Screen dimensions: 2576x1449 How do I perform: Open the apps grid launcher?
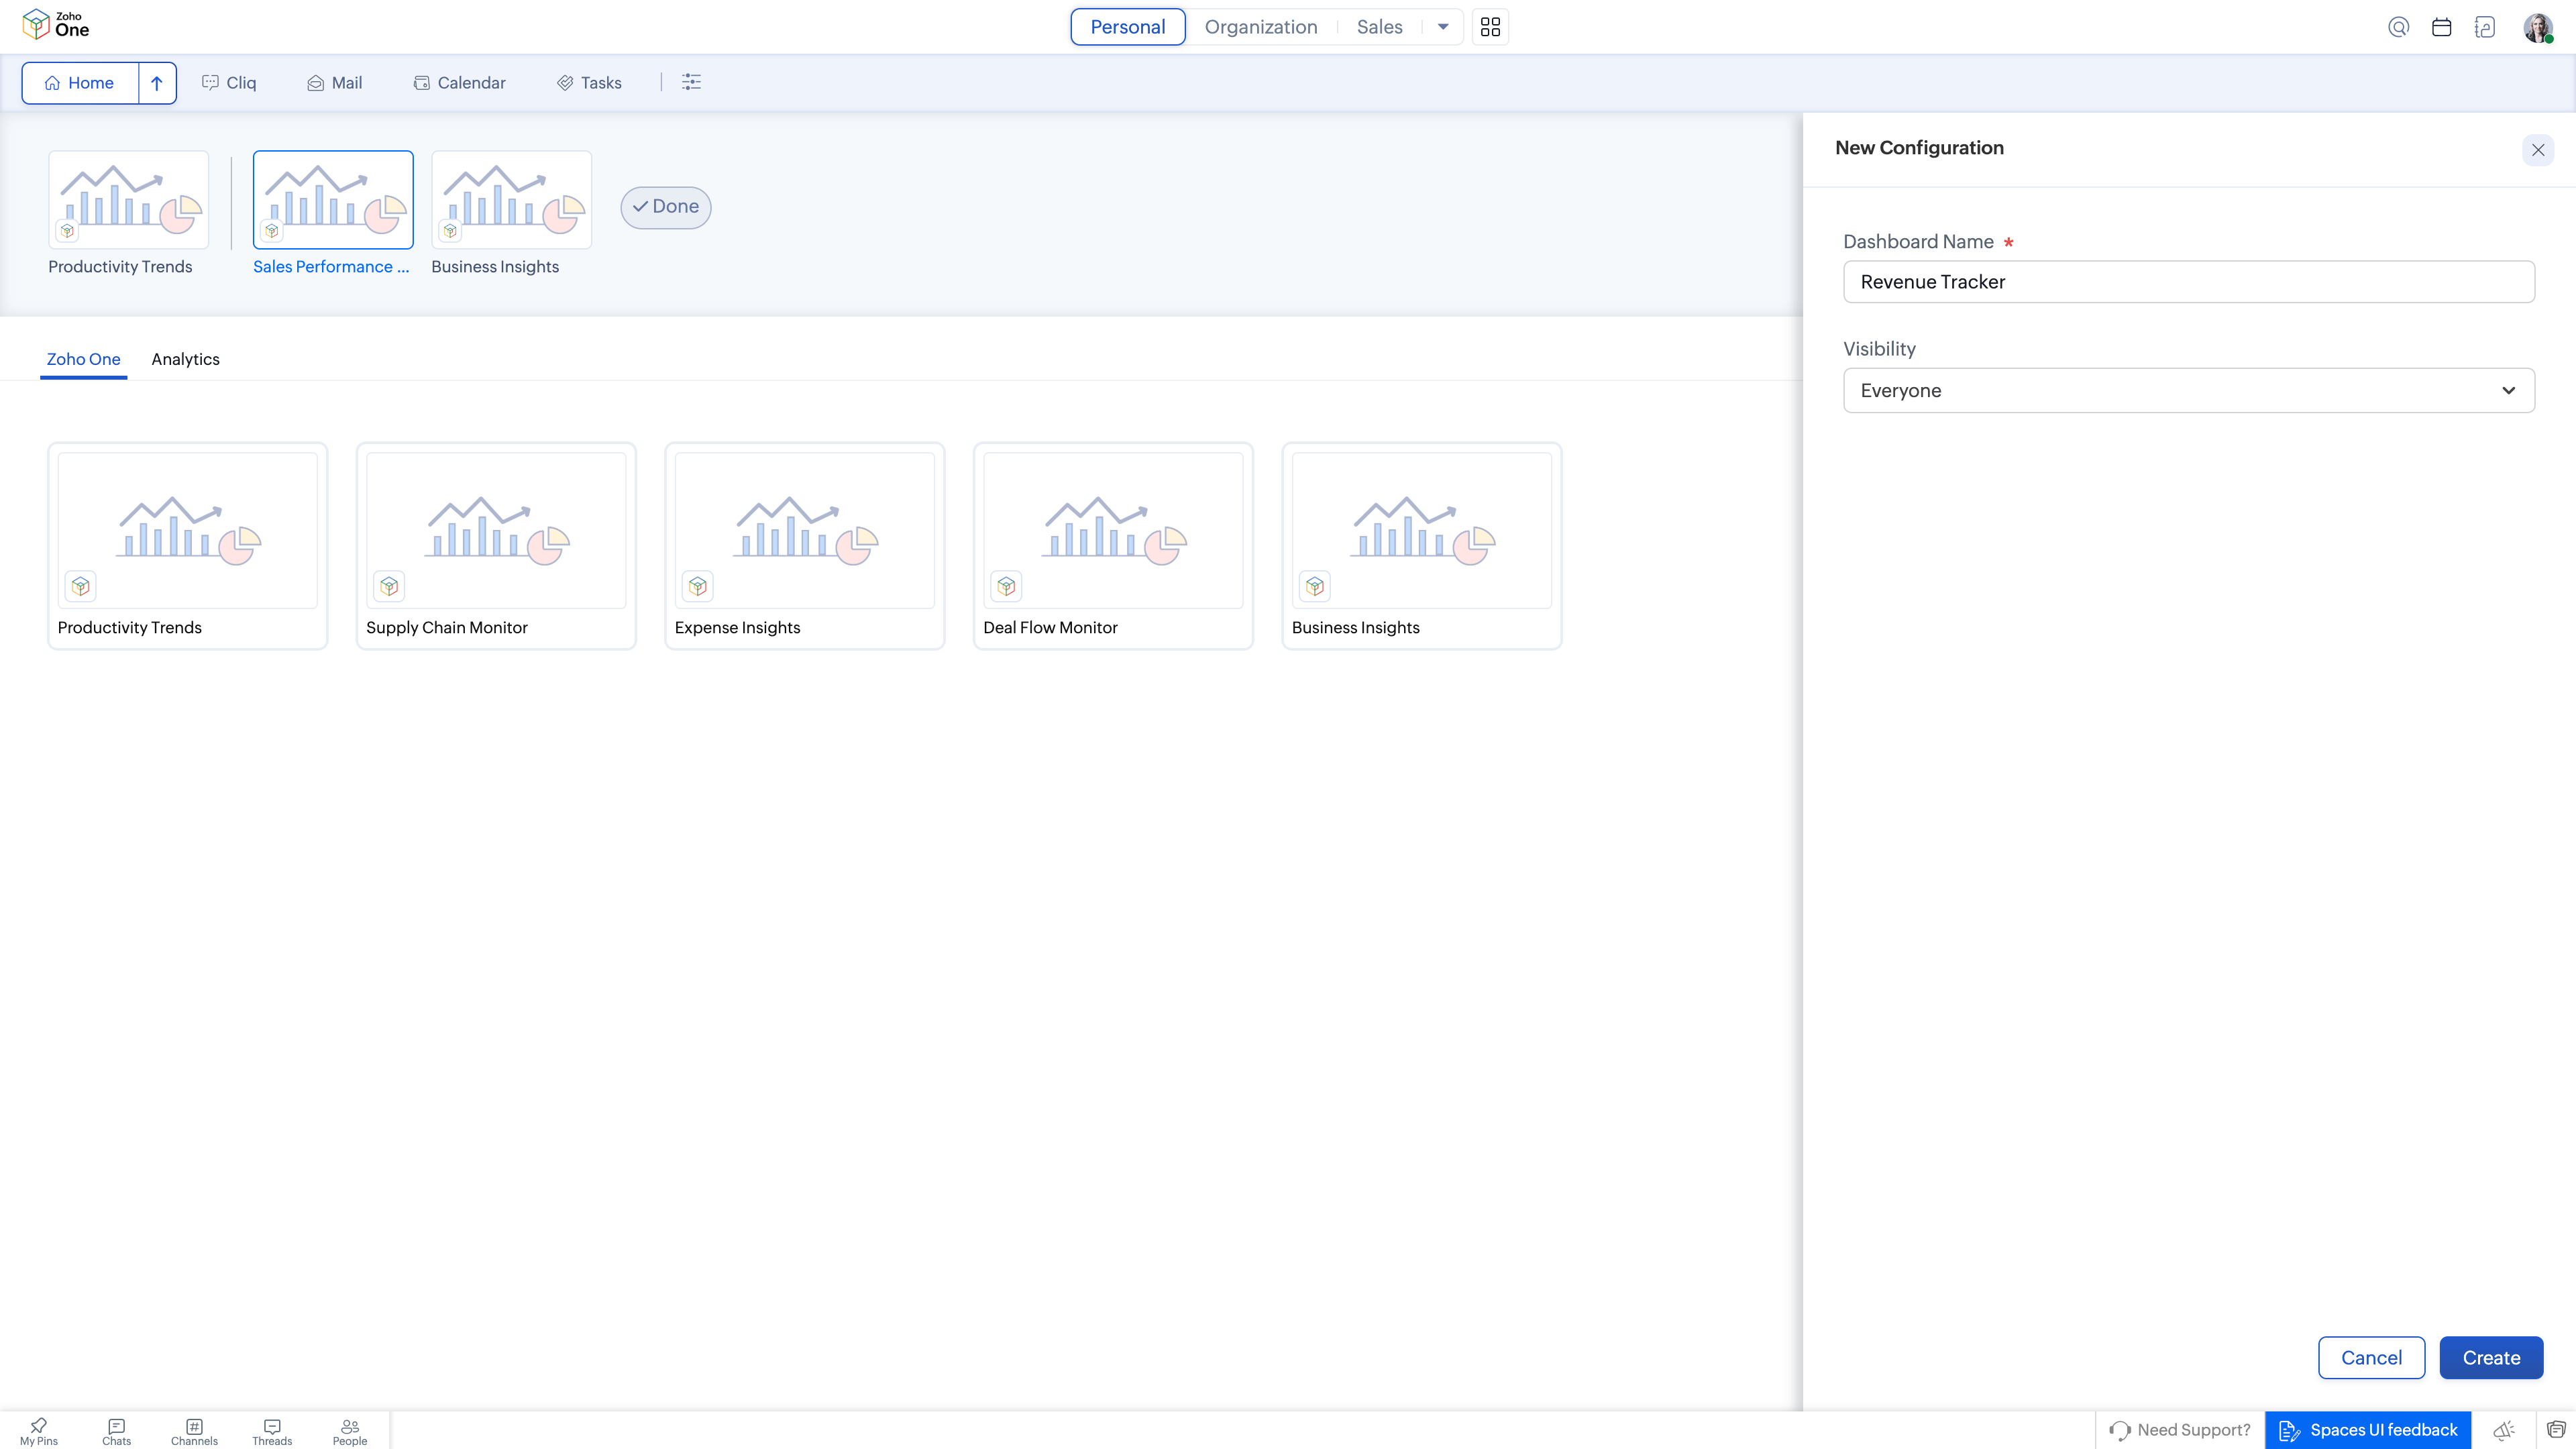tap(1489, 27)
